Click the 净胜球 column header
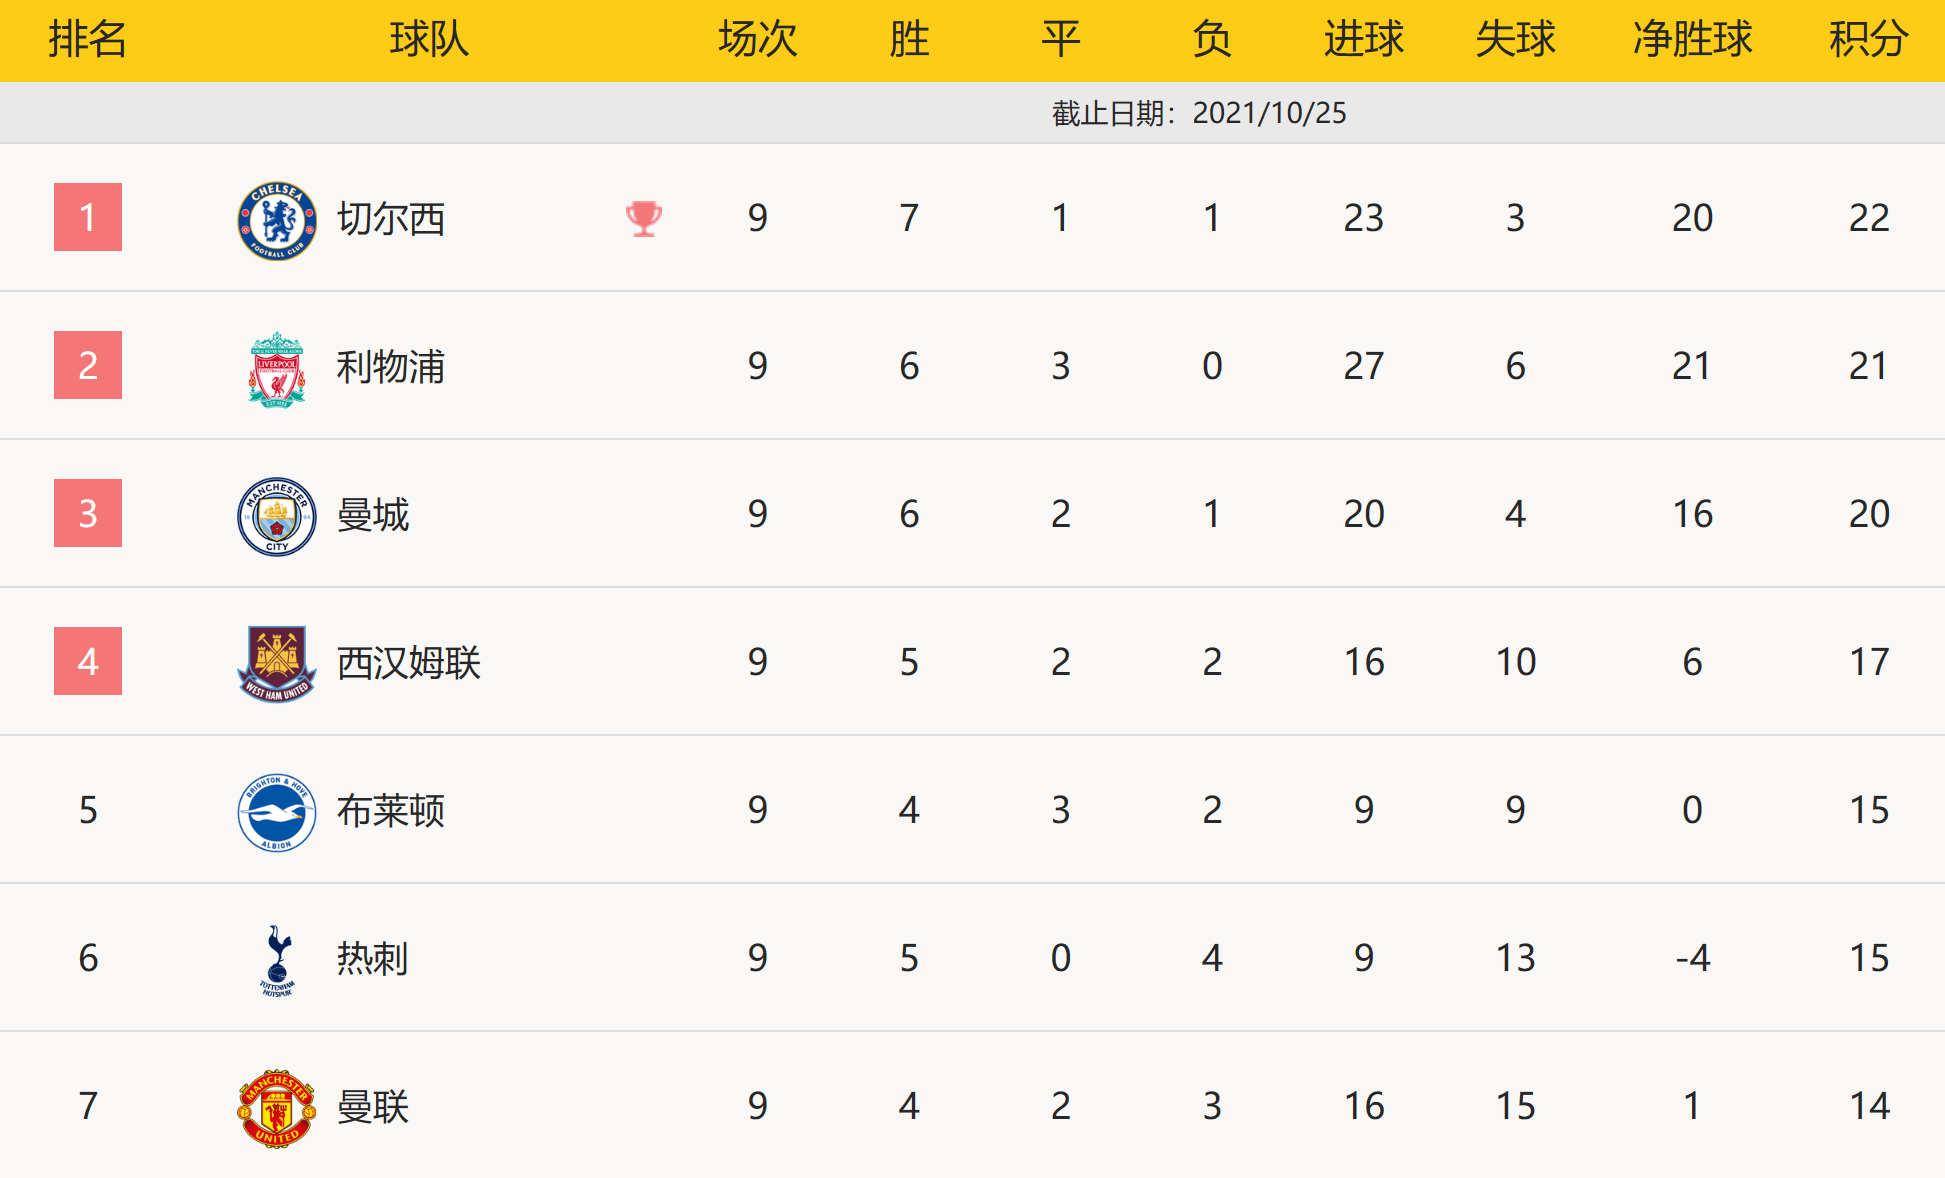The image size is (1945, 1178). (1692, 40)
